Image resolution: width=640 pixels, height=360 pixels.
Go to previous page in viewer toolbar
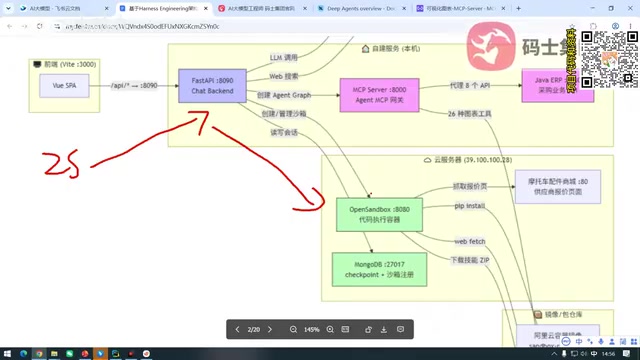tap(237, 329)
